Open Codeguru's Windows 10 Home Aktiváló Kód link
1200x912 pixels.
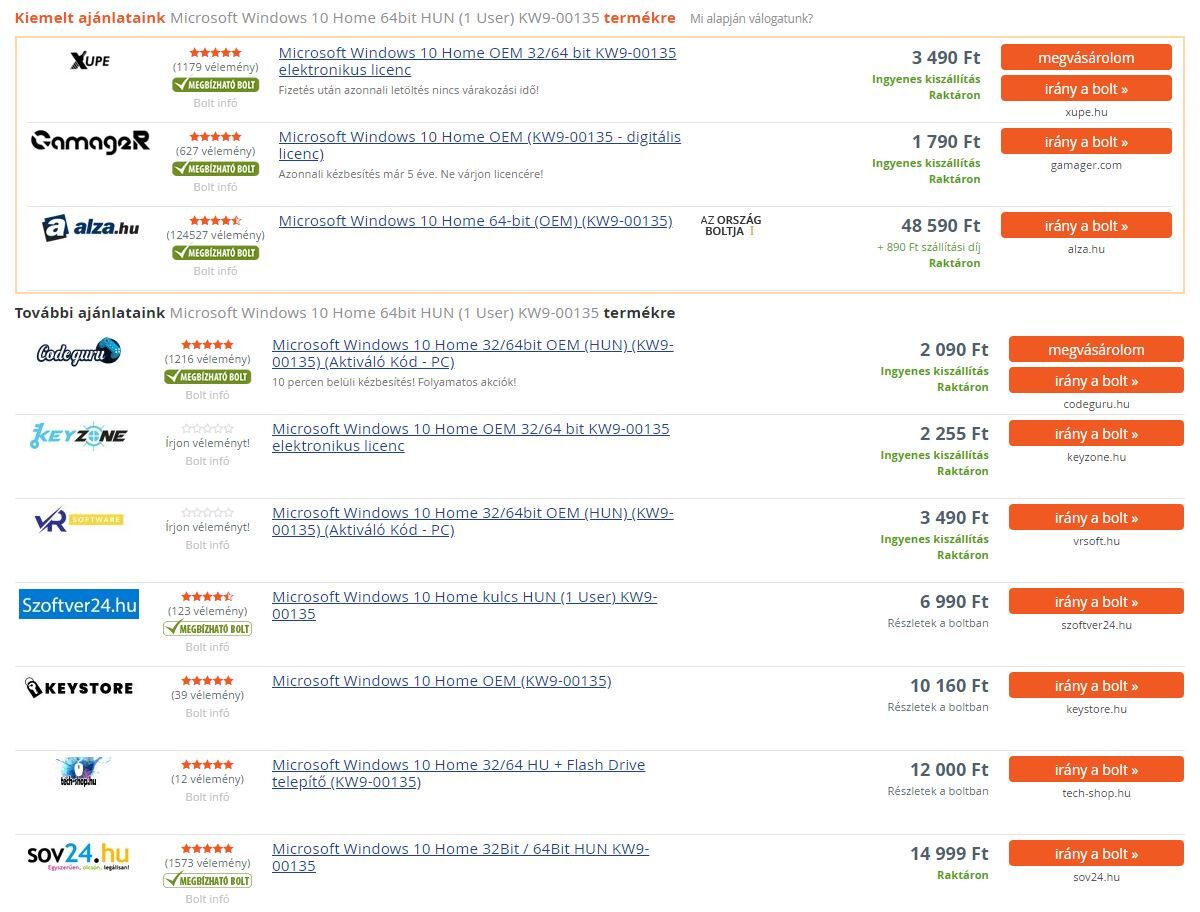click(x=473, y=353)
